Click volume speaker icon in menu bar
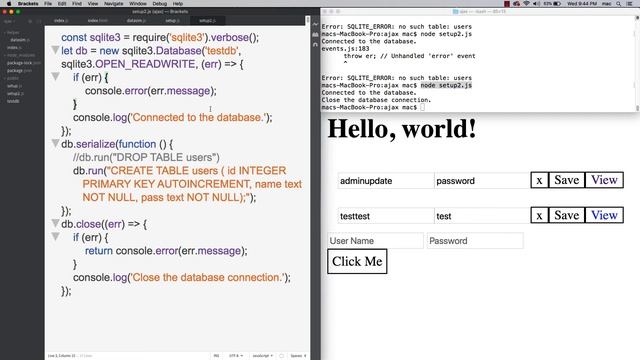The height and width of the screenshot is (360, 640). click(x=536, y=3)
